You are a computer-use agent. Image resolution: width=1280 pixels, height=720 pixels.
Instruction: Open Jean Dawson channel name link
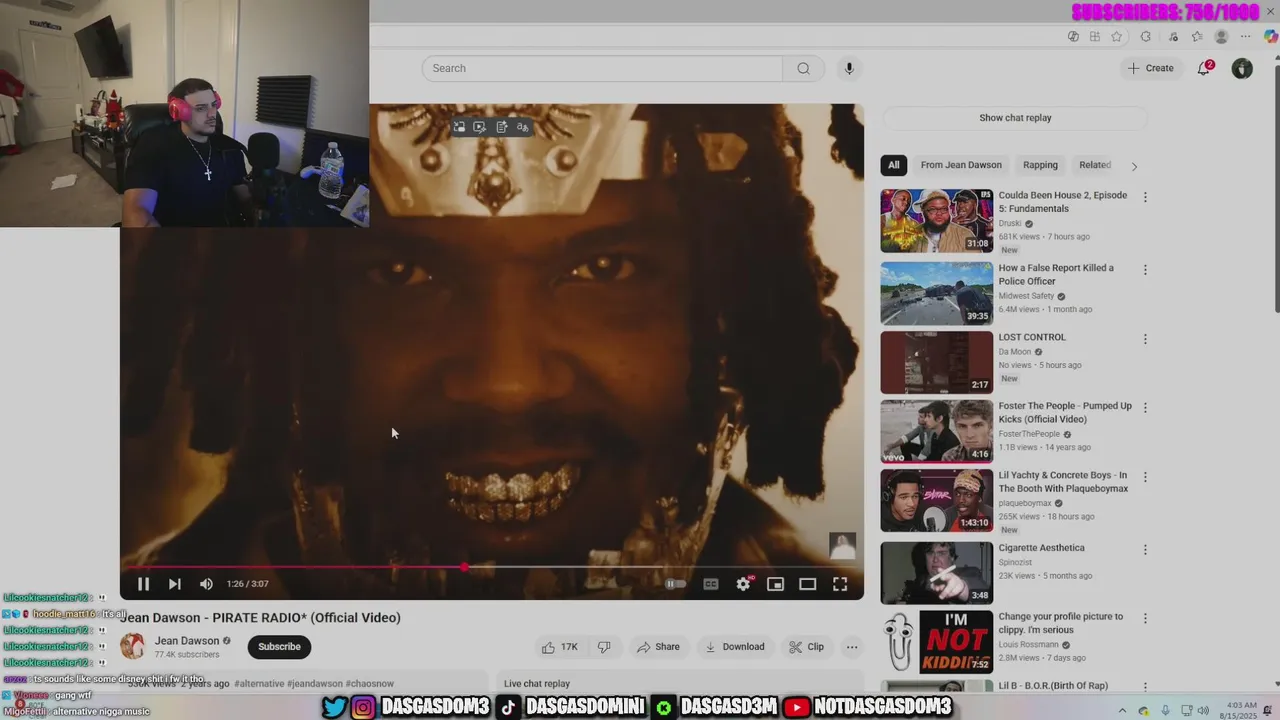click(x=187, y=641)
